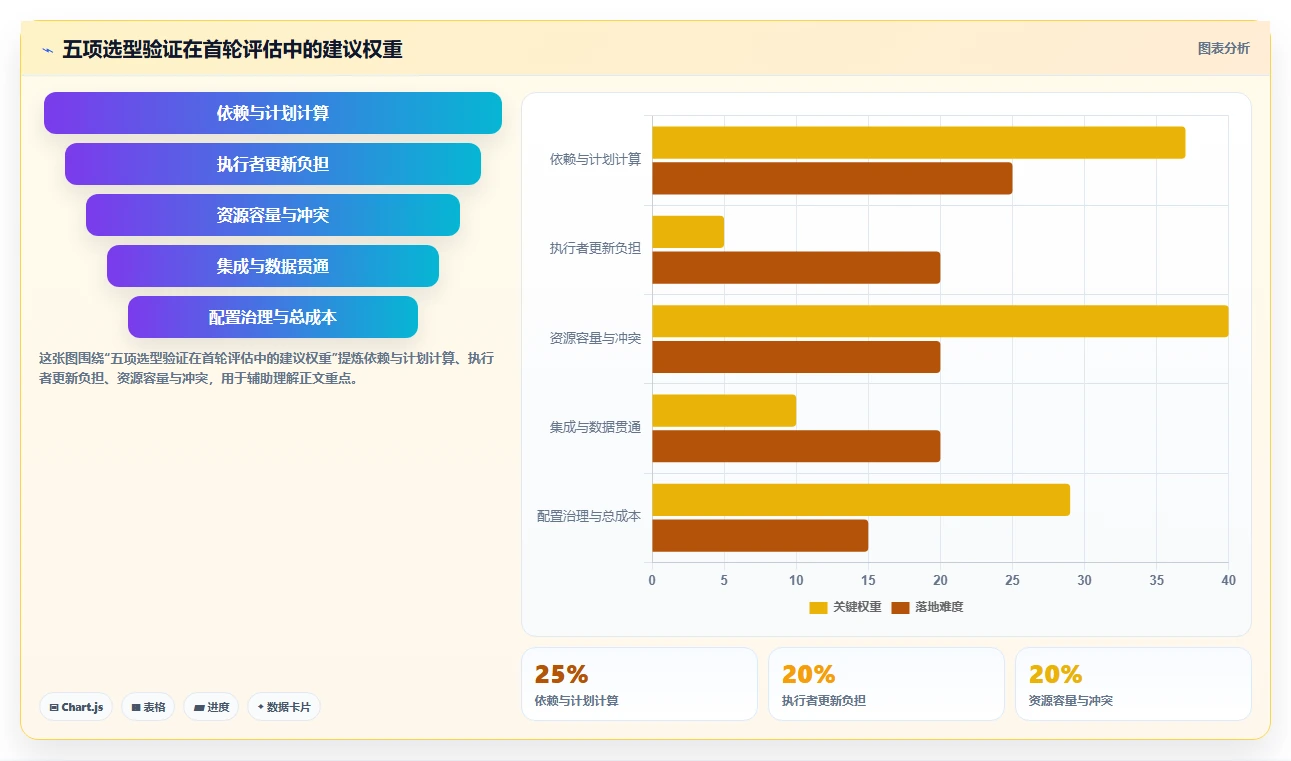Screen dimensions: 1291x761
Task: Toggle the 关键权重 legend swatch
Action: 818,607
